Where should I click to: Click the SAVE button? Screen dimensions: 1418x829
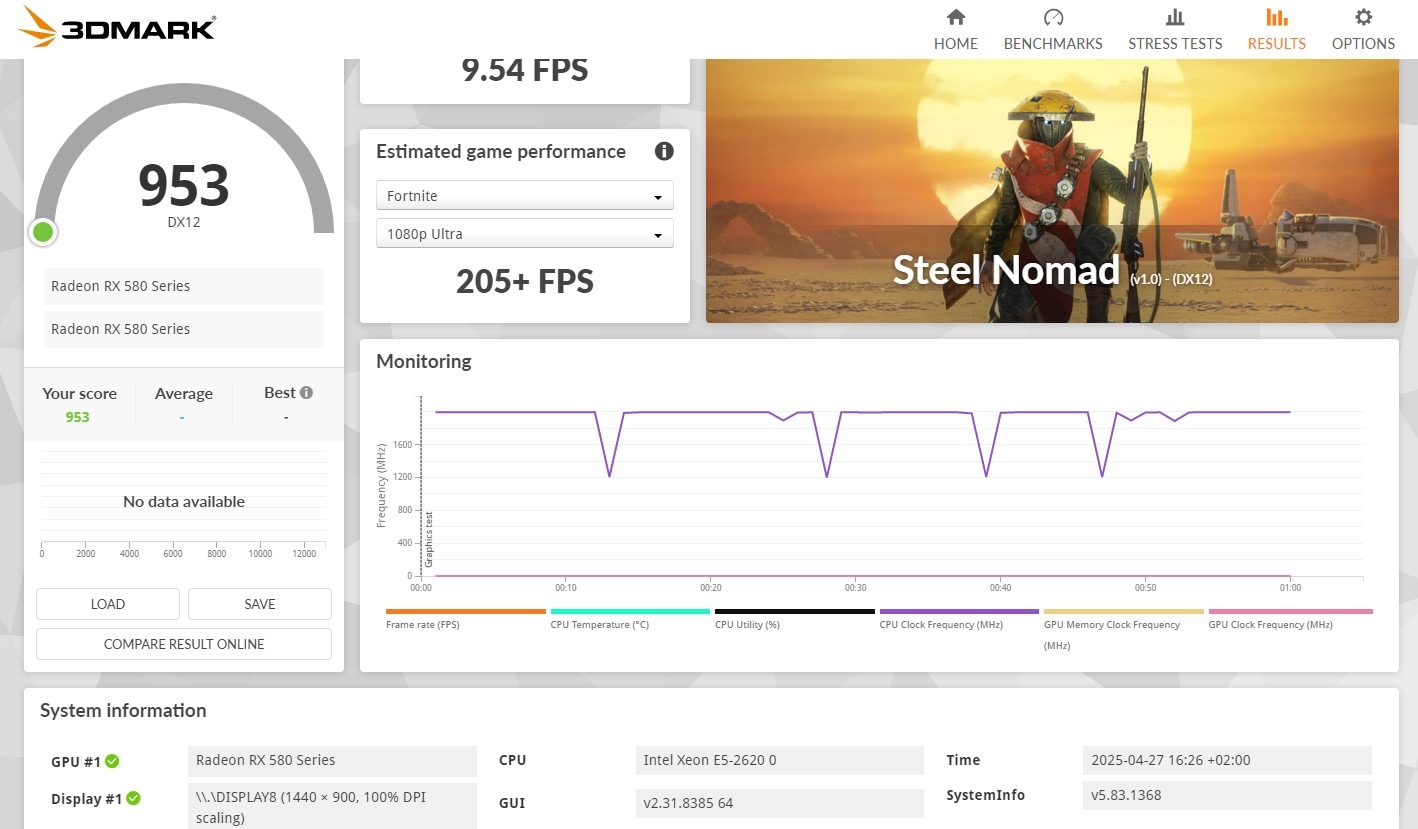pos(260,604)
